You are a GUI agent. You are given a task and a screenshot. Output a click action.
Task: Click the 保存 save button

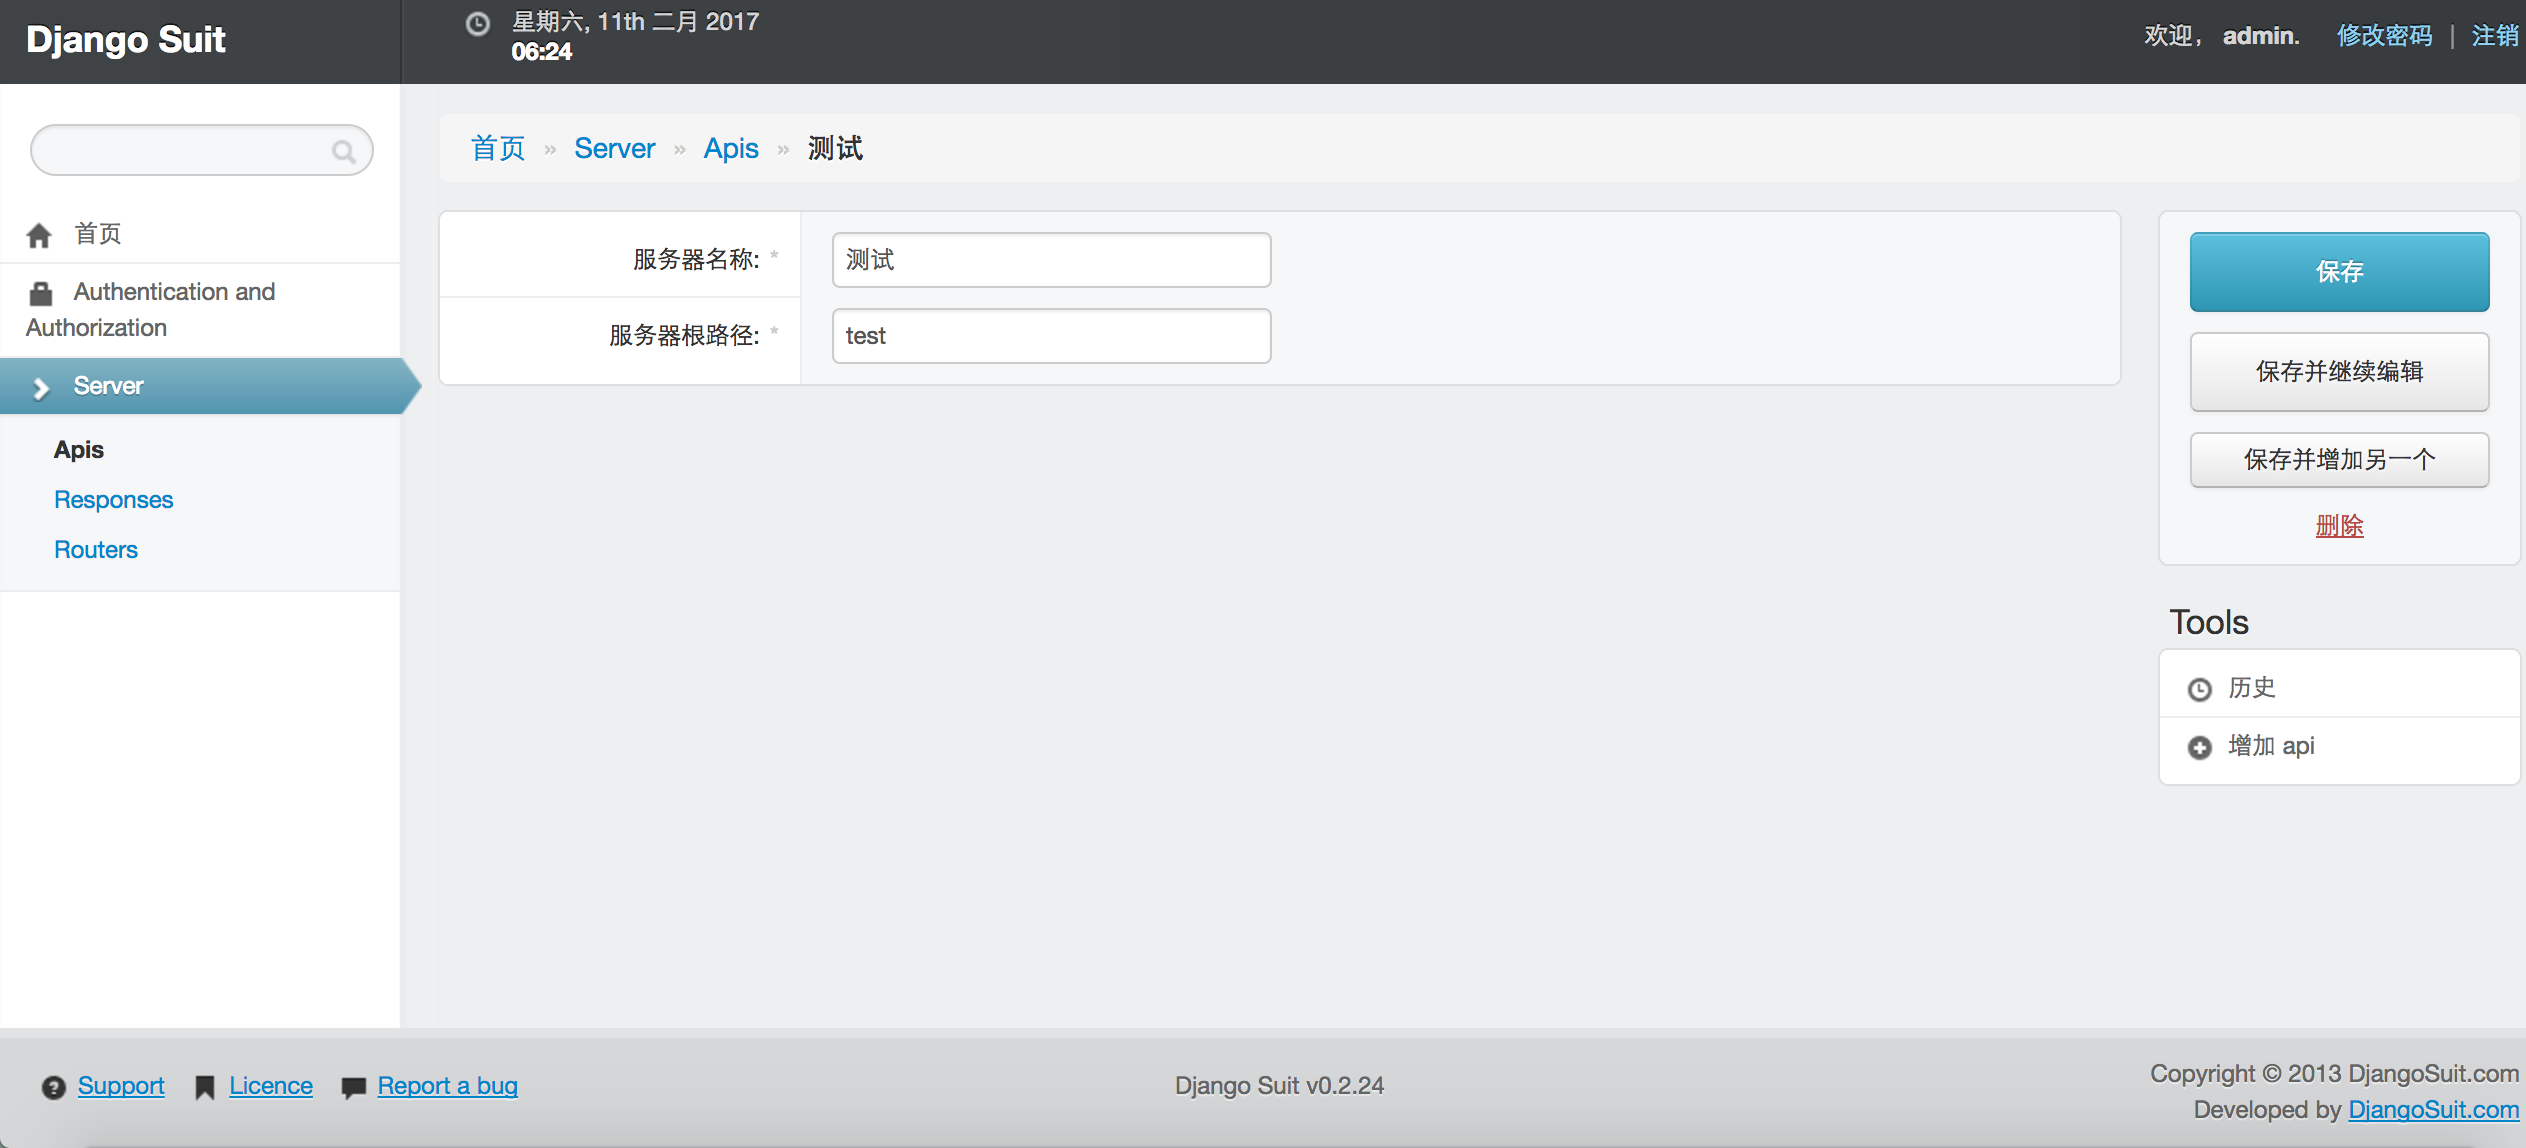coord(2338,270)
